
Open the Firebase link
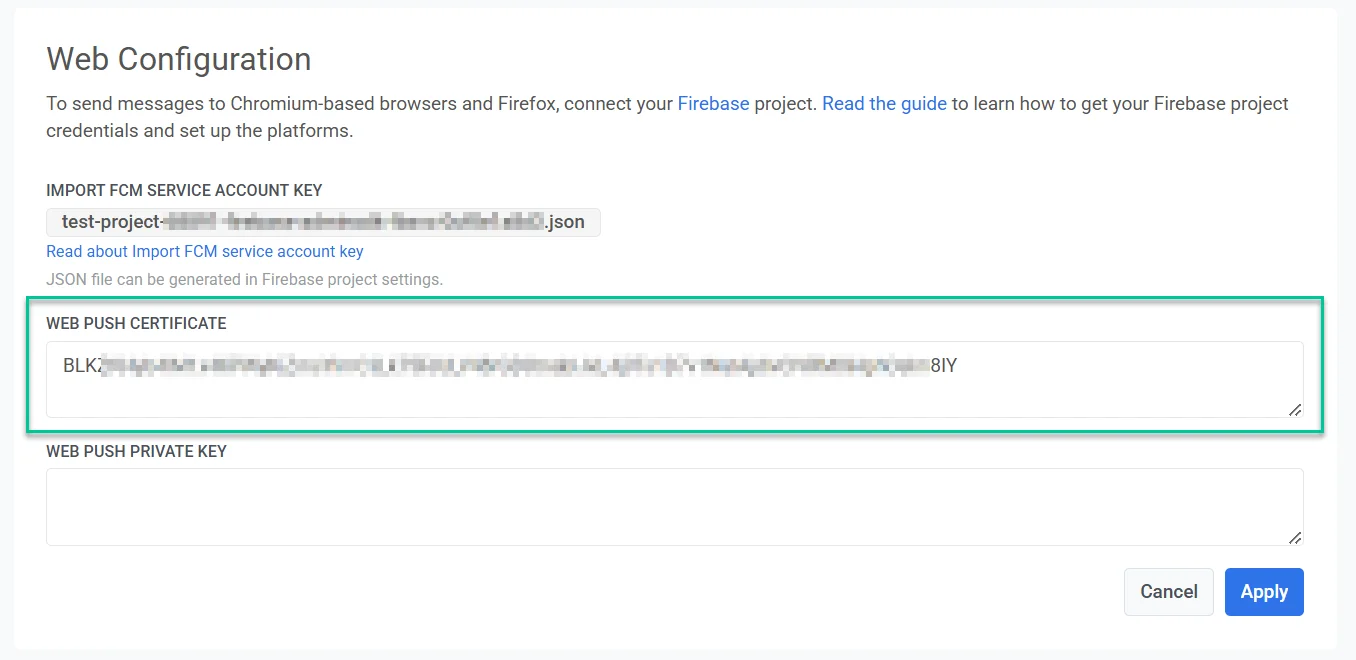click(713, 104)
